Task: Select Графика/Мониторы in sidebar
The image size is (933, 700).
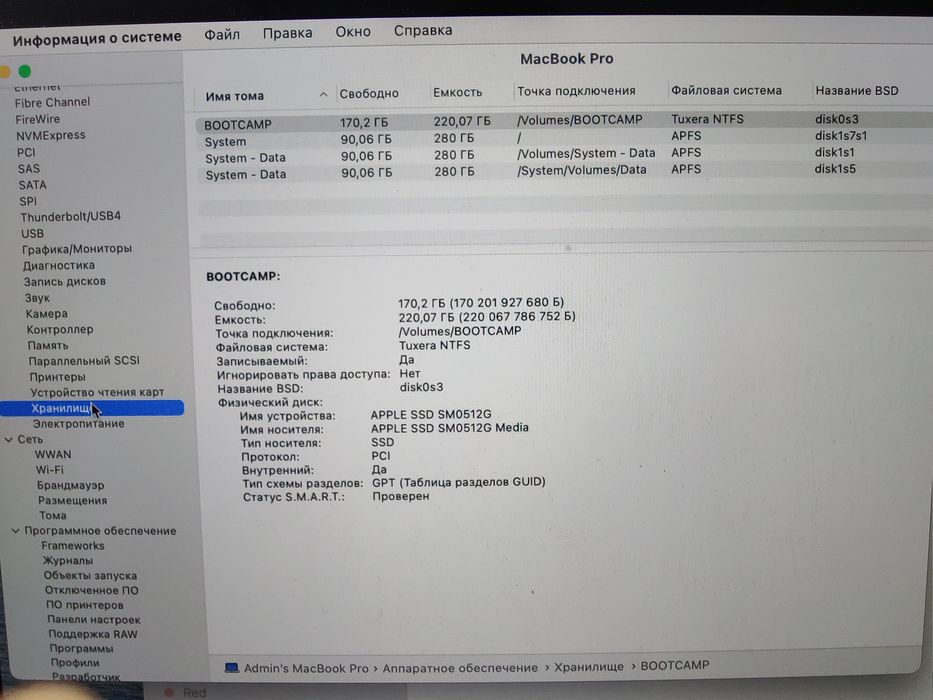Action: (x=77, y=249)
